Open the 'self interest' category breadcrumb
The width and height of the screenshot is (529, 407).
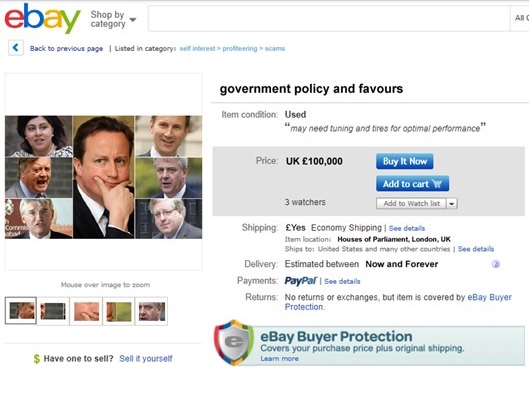coord(197,49)
